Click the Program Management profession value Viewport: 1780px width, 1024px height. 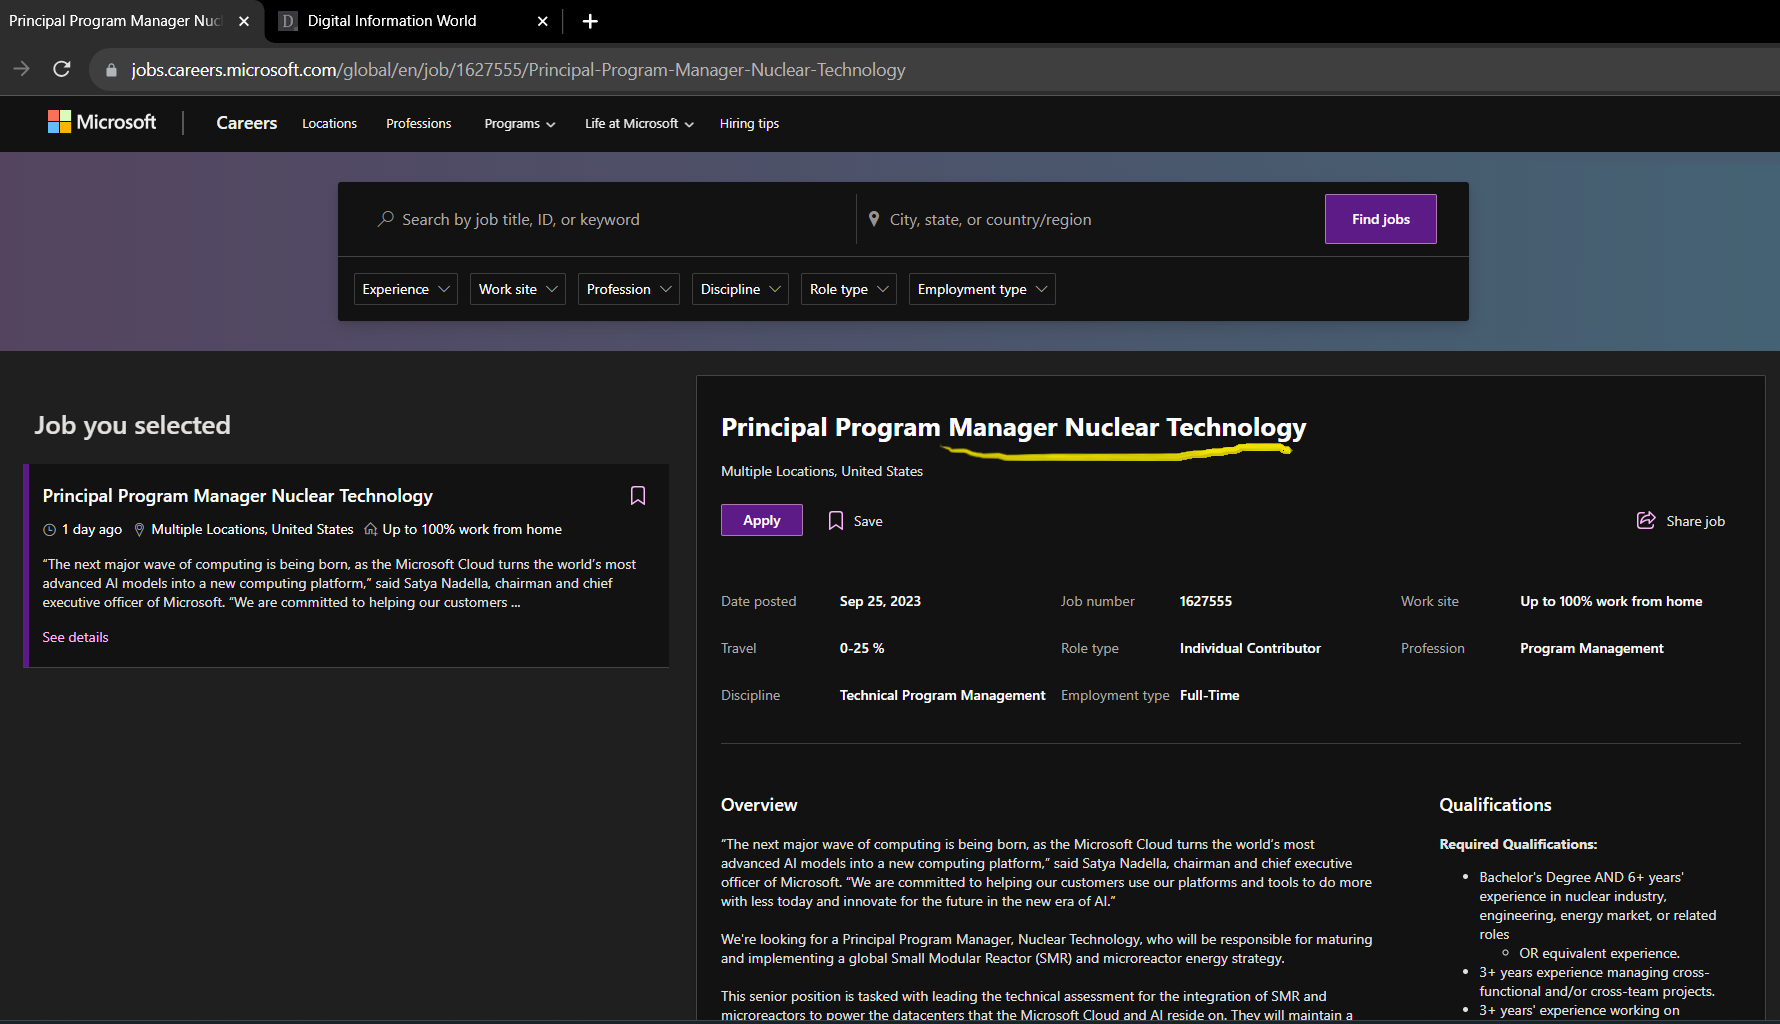[1592, 648]
